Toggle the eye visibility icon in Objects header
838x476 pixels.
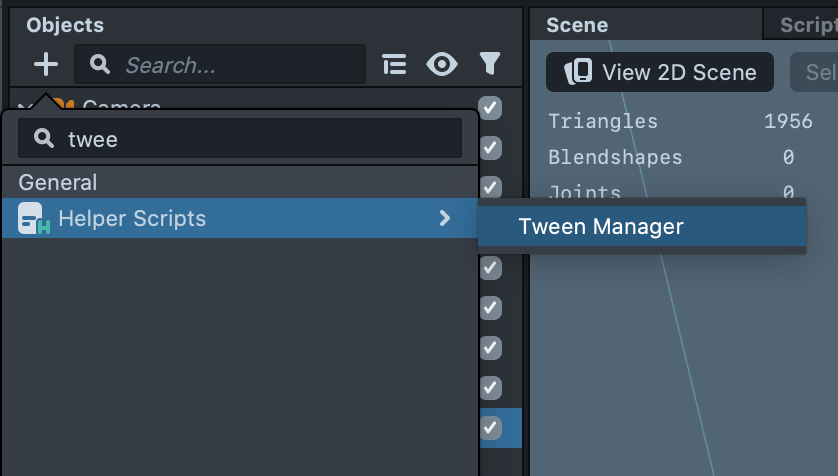coord(442,65)
